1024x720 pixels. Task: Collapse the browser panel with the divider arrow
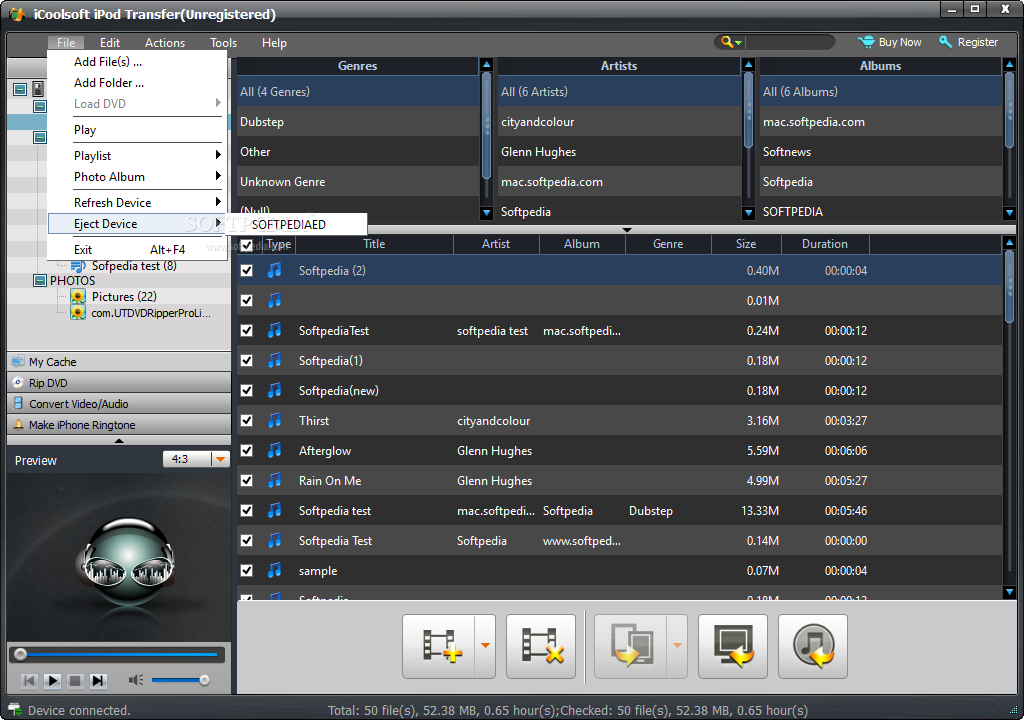pos(627,230)
